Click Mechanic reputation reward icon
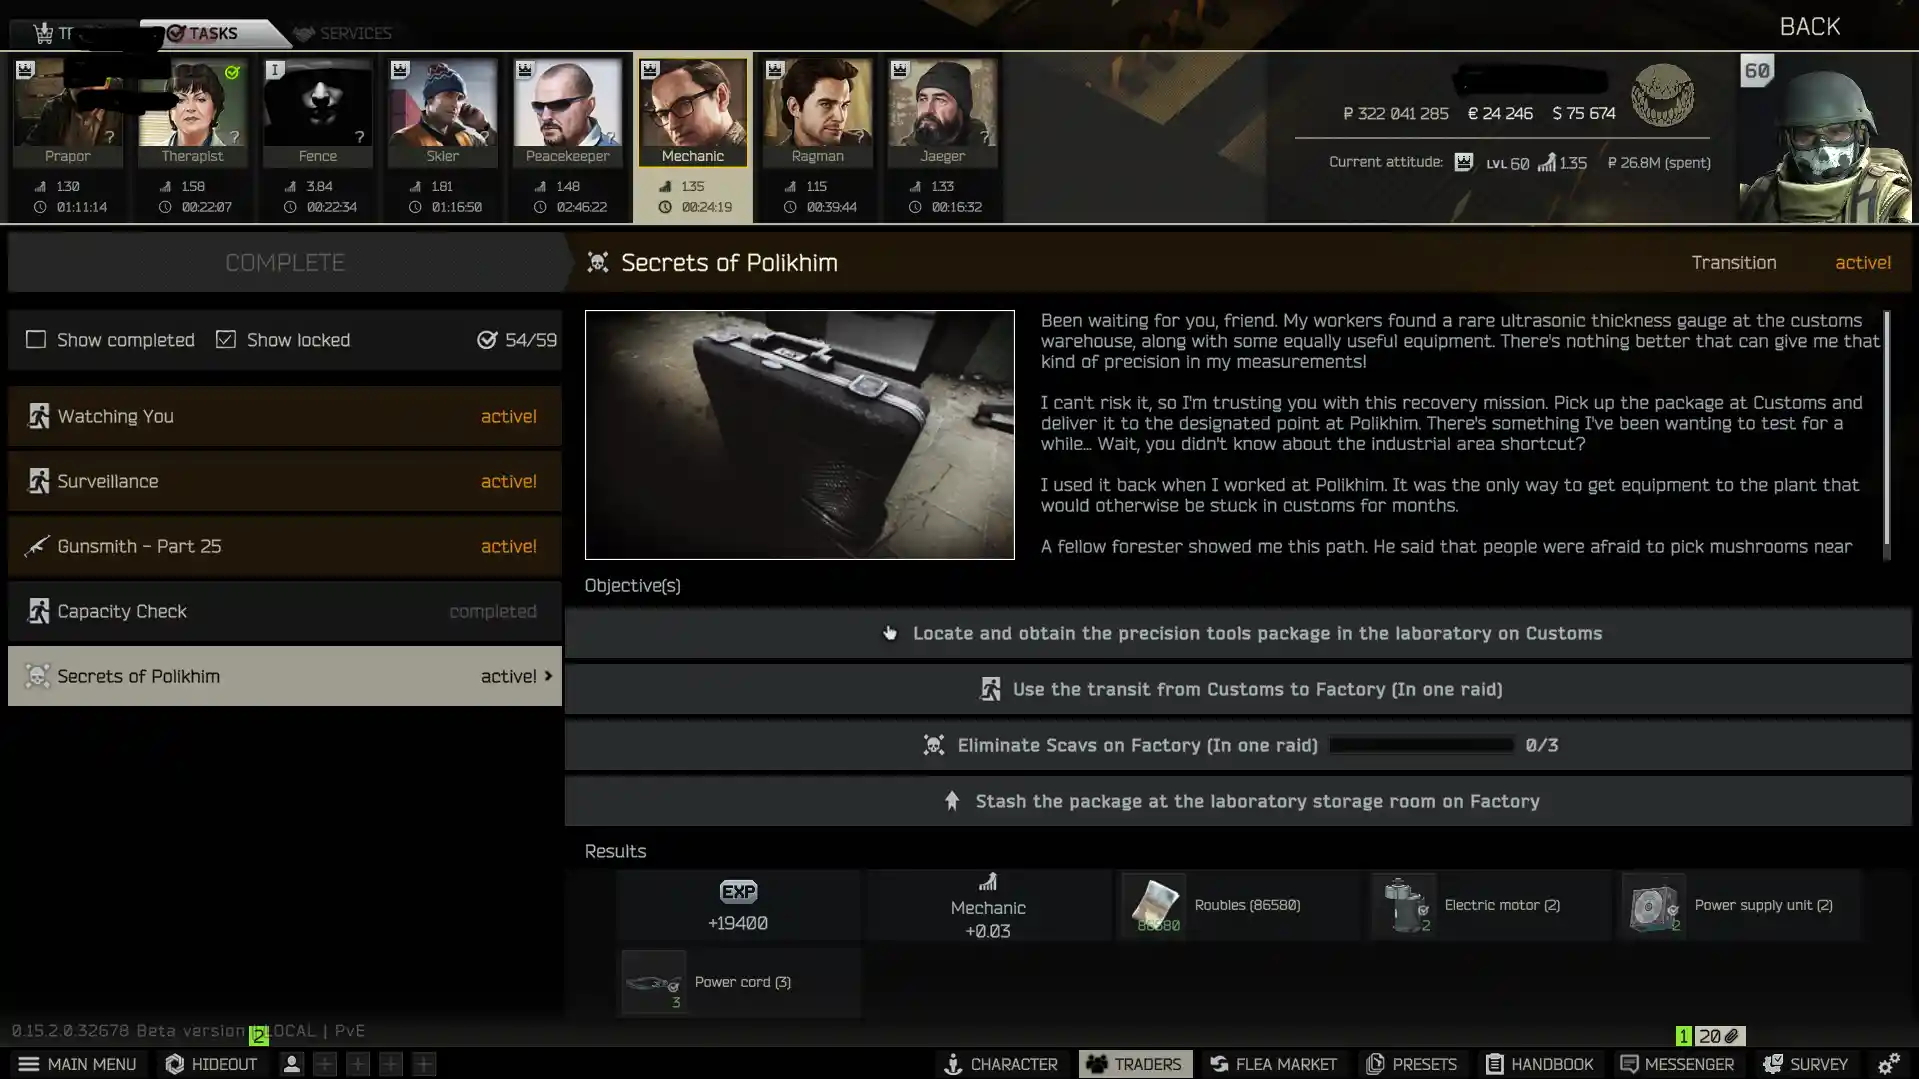The height and width of the screenshot is (1079, 1919). (x=988, y=882)
